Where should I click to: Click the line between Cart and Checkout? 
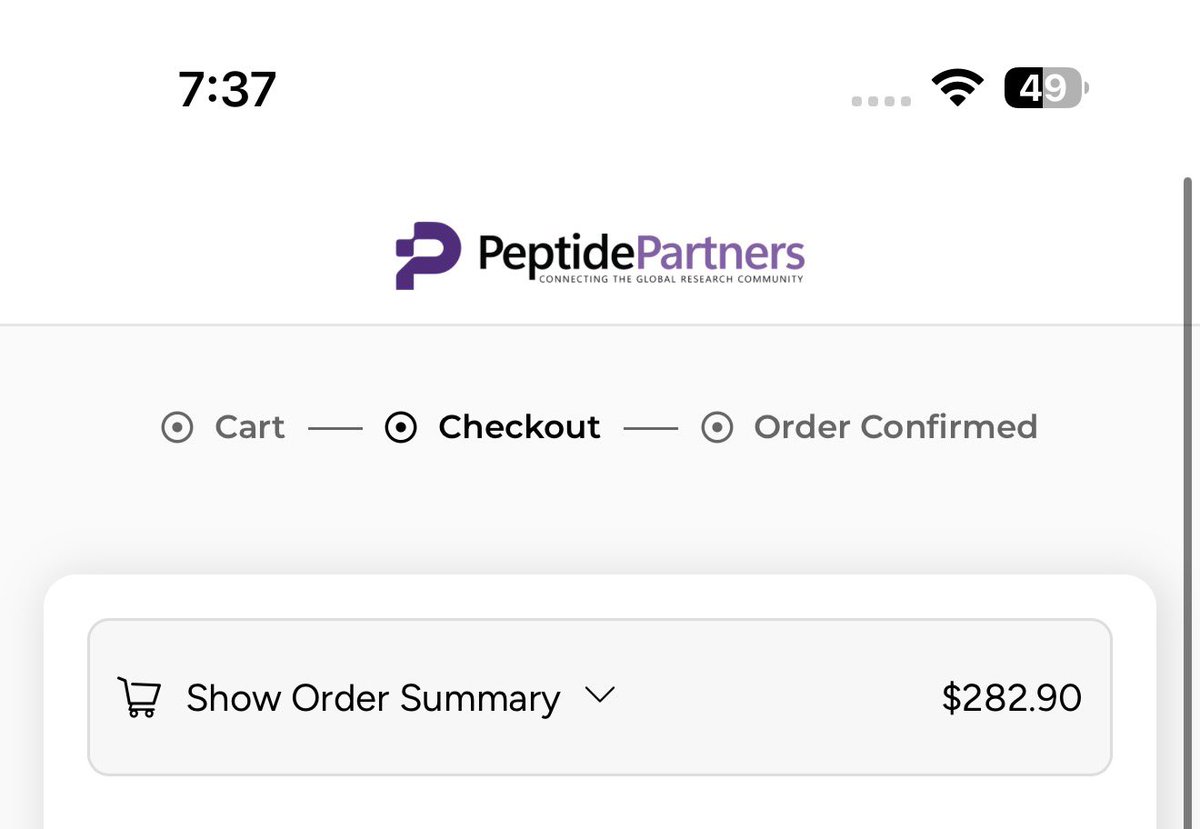335,429
